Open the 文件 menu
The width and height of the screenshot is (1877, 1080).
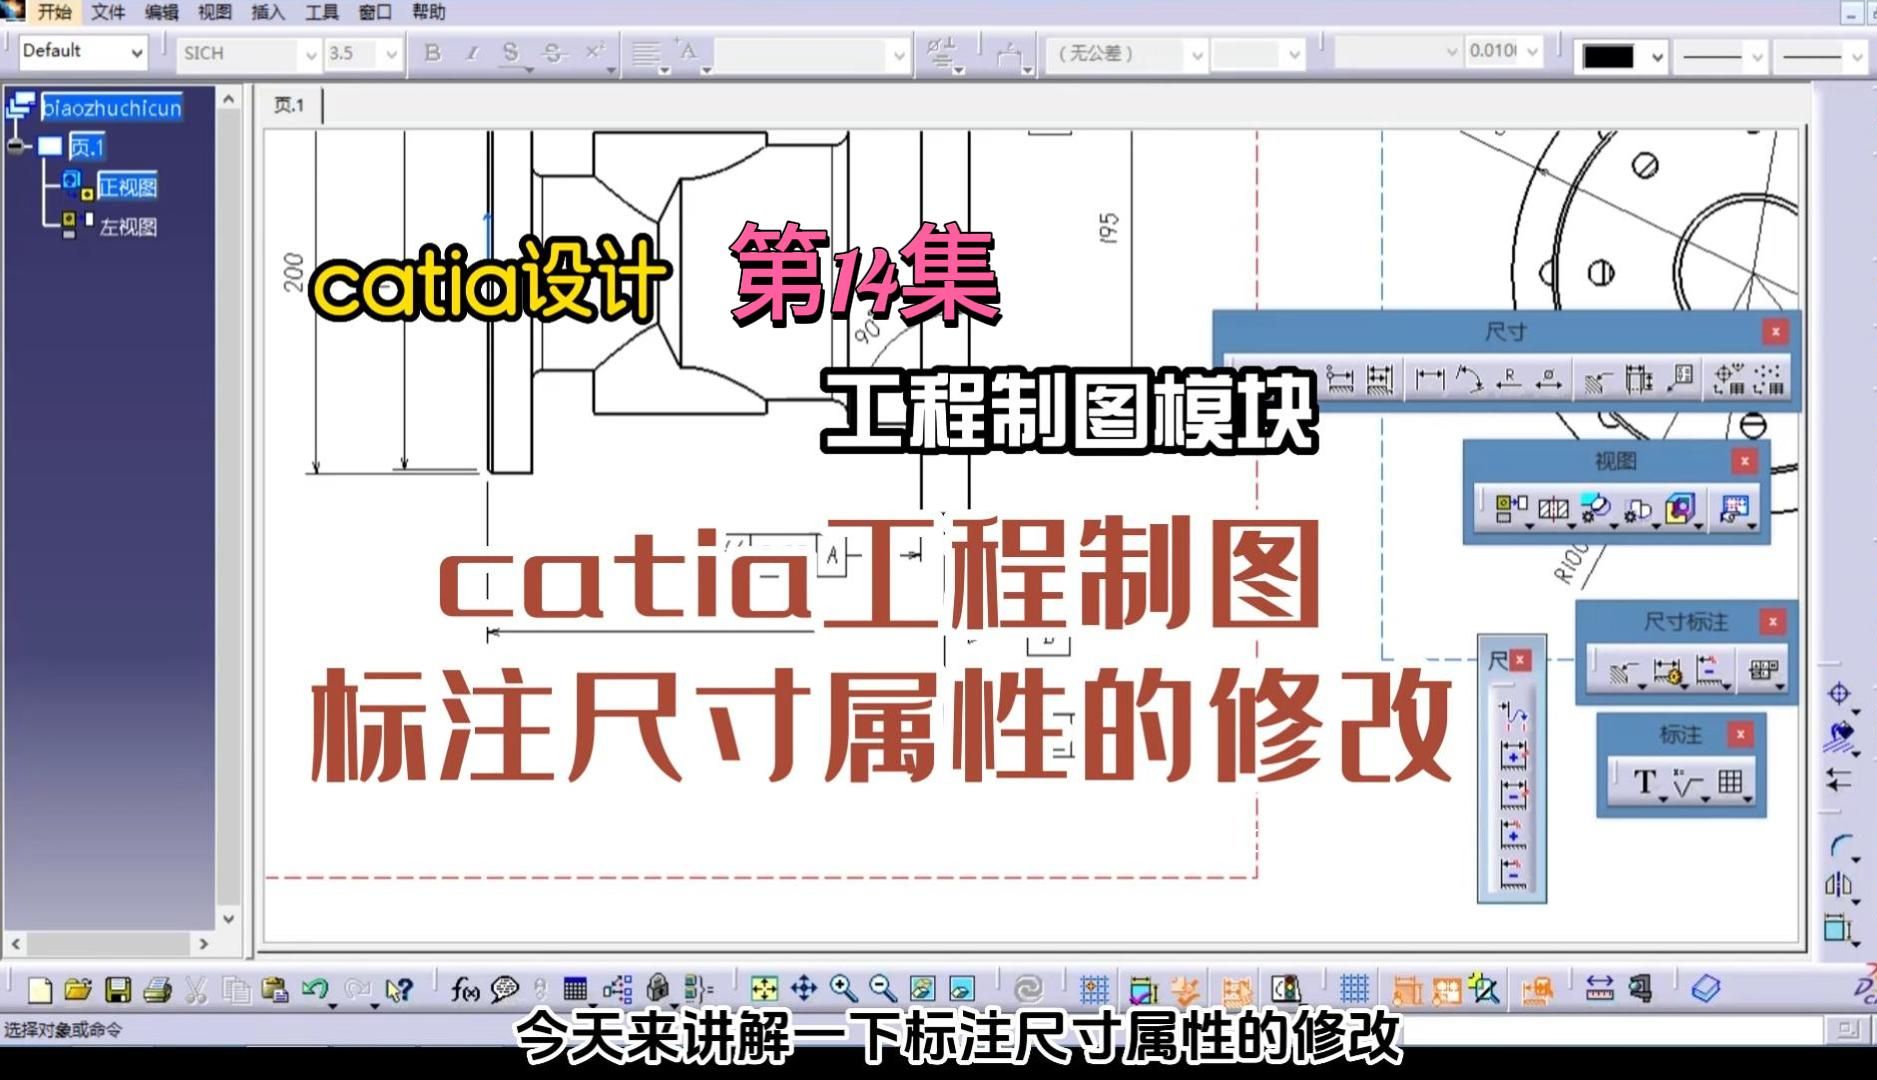[108, 12]
